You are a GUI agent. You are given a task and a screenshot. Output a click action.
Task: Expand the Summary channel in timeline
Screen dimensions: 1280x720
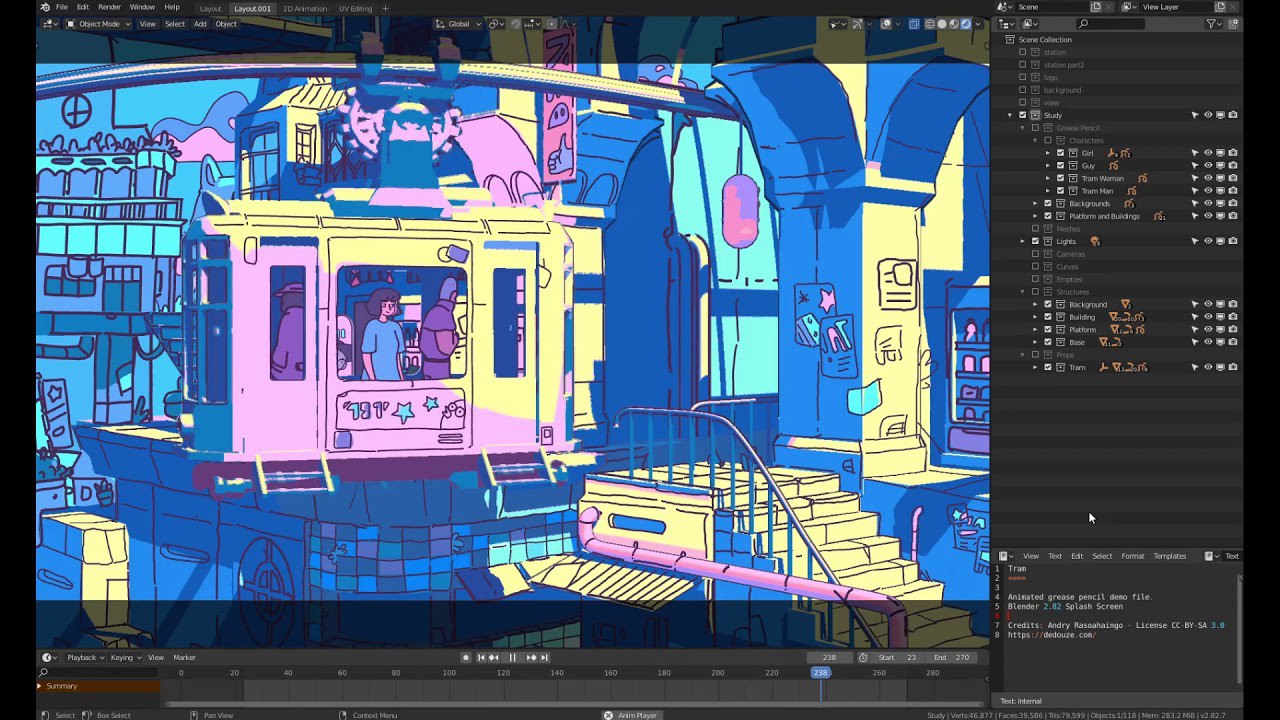[x=40, y=686]
